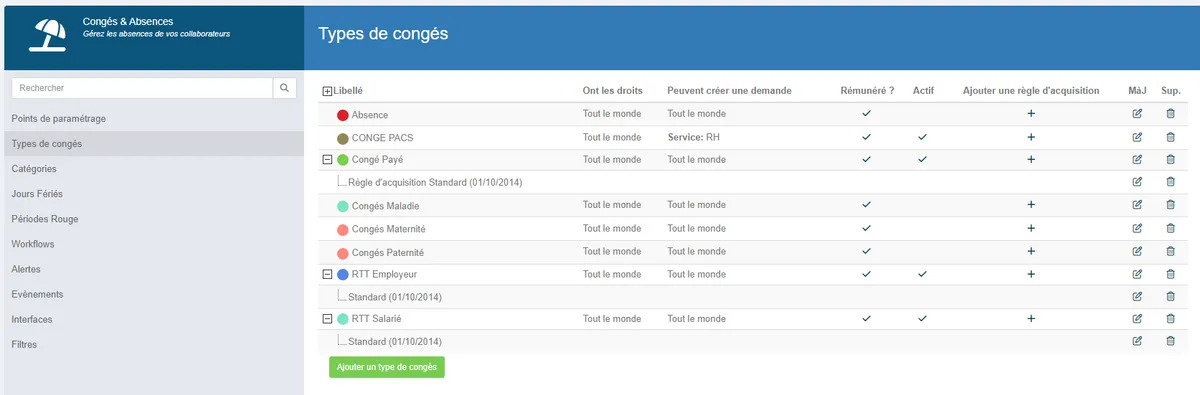1200x395 pixels.
Task: Toggle Actif checkmark for RTT Employeur
Action: 922,274
